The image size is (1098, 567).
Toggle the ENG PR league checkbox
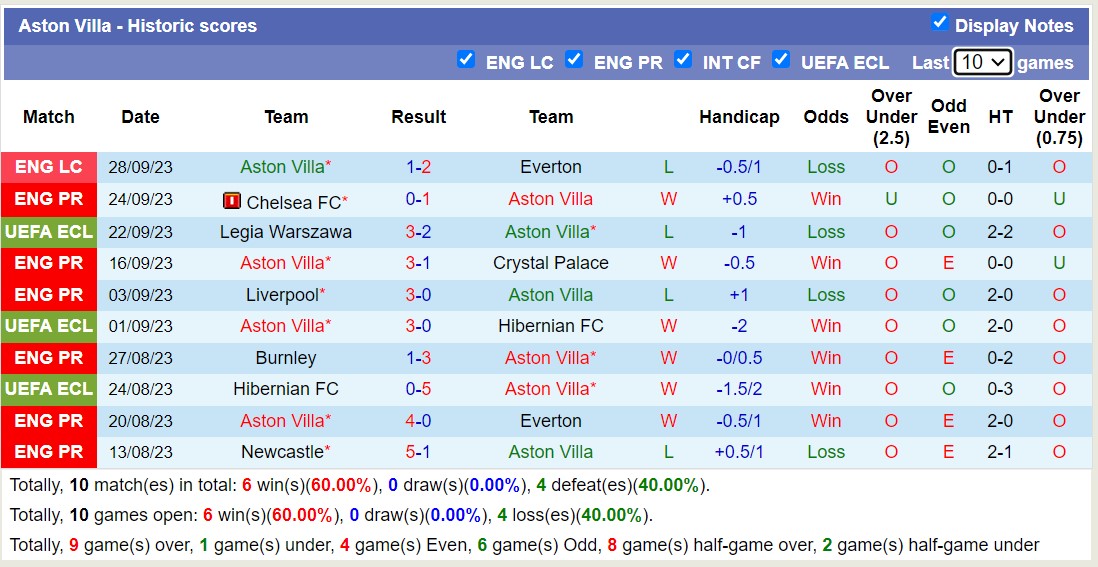coord(574,60)
